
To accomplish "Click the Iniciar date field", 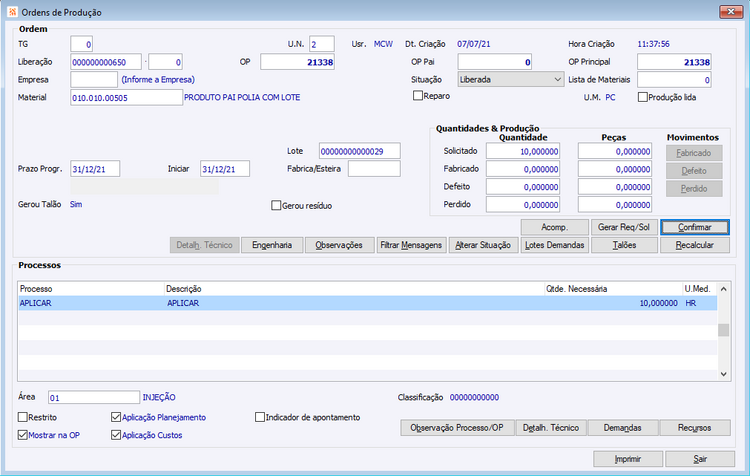I will tap(225, 168).
